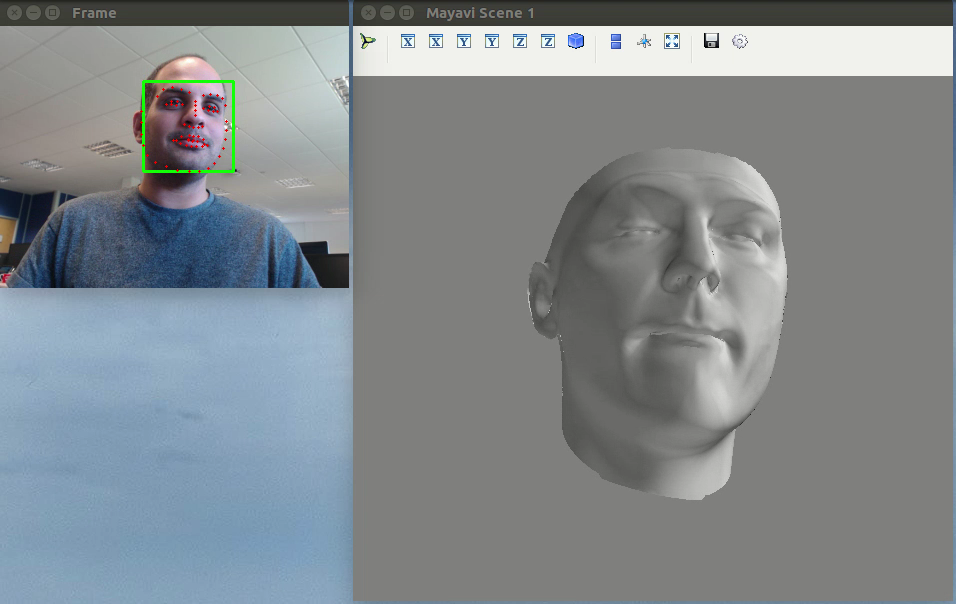Open scene configuration gear settings
The image size is (956, 604).
coord(740,41)
